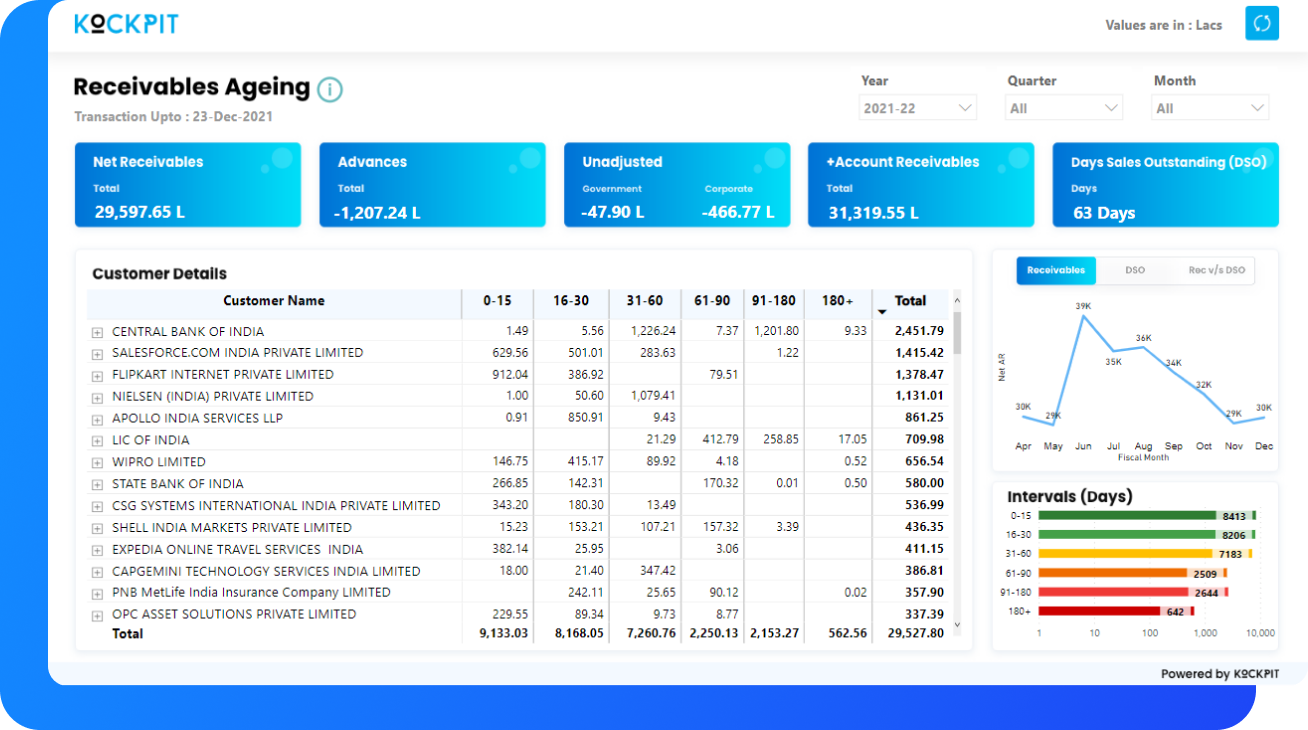Click the 412.79 LIC 61-90 cell

(x=720, y=440)
